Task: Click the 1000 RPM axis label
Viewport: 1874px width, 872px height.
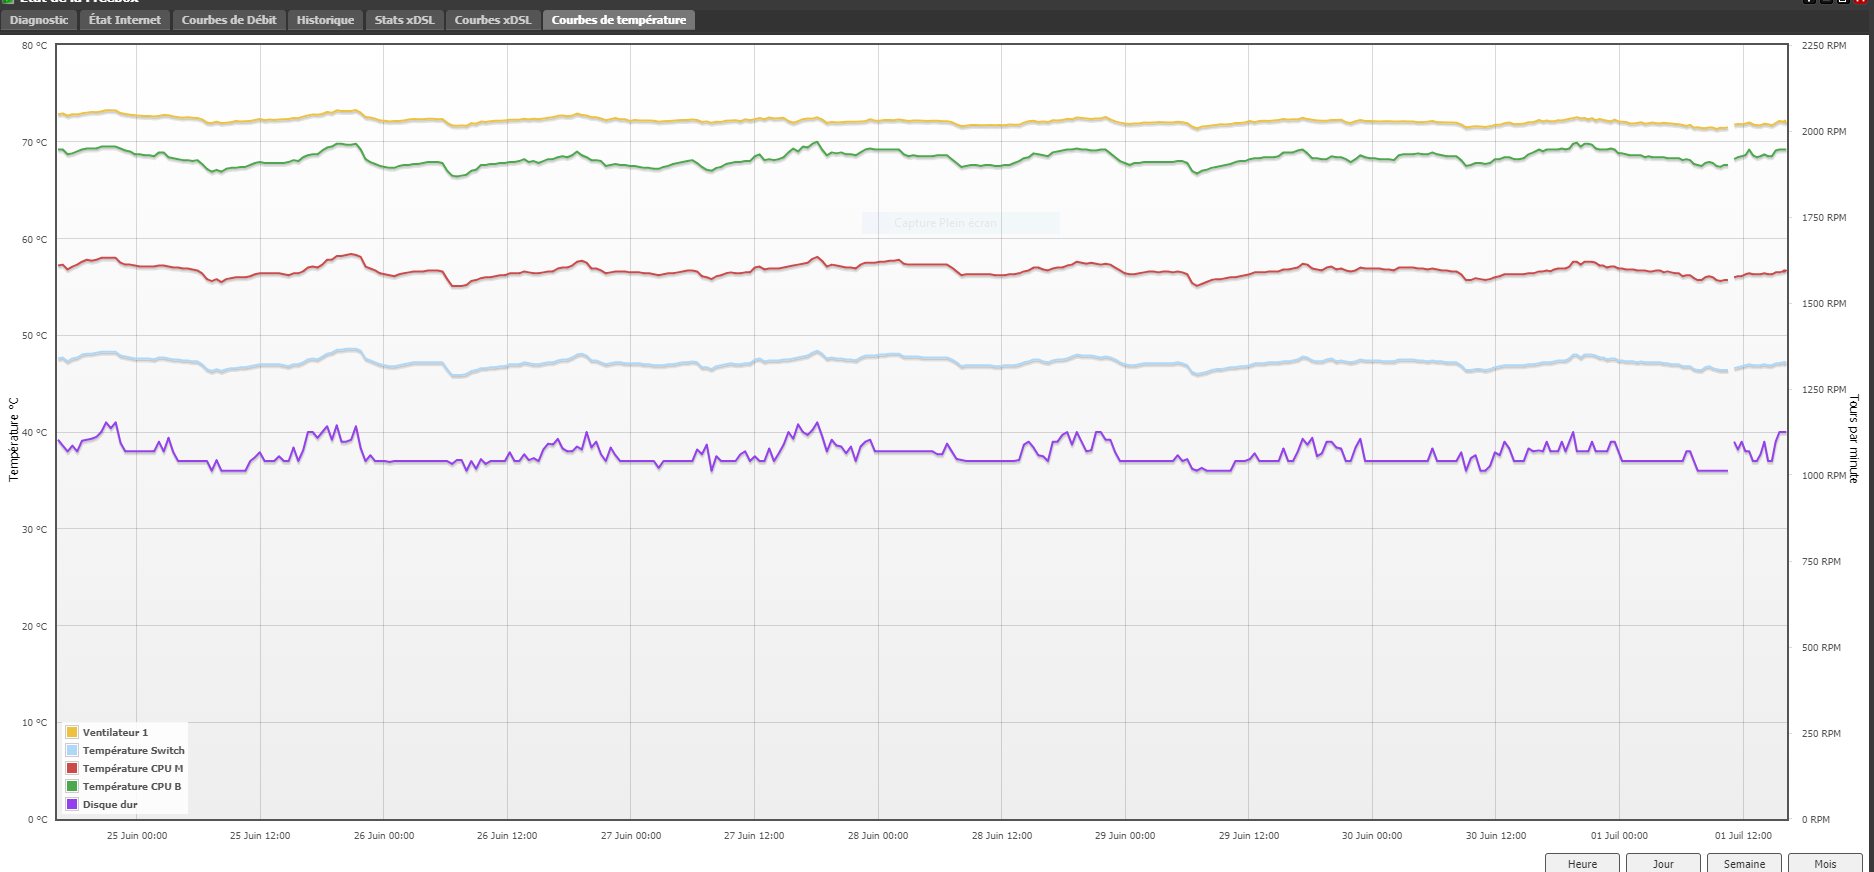Action: (1824, 475)
